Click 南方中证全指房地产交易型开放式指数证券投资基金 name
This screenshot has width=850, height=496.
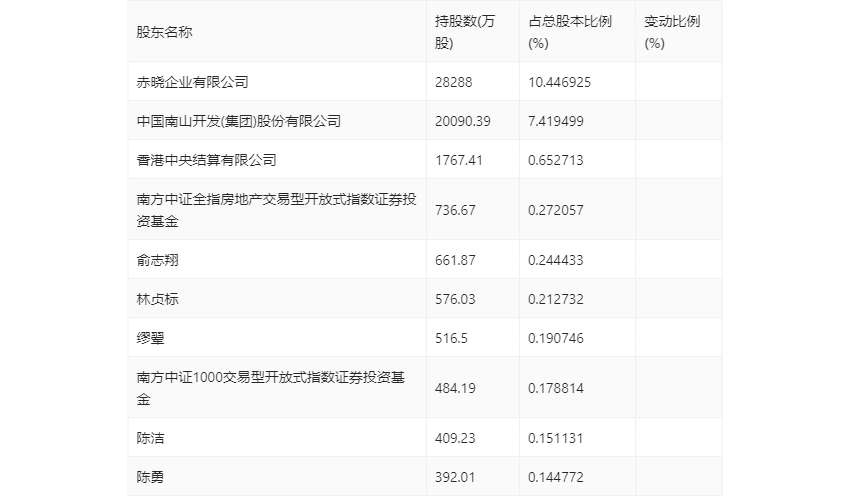pyautogui.click(x=276, y=210)
